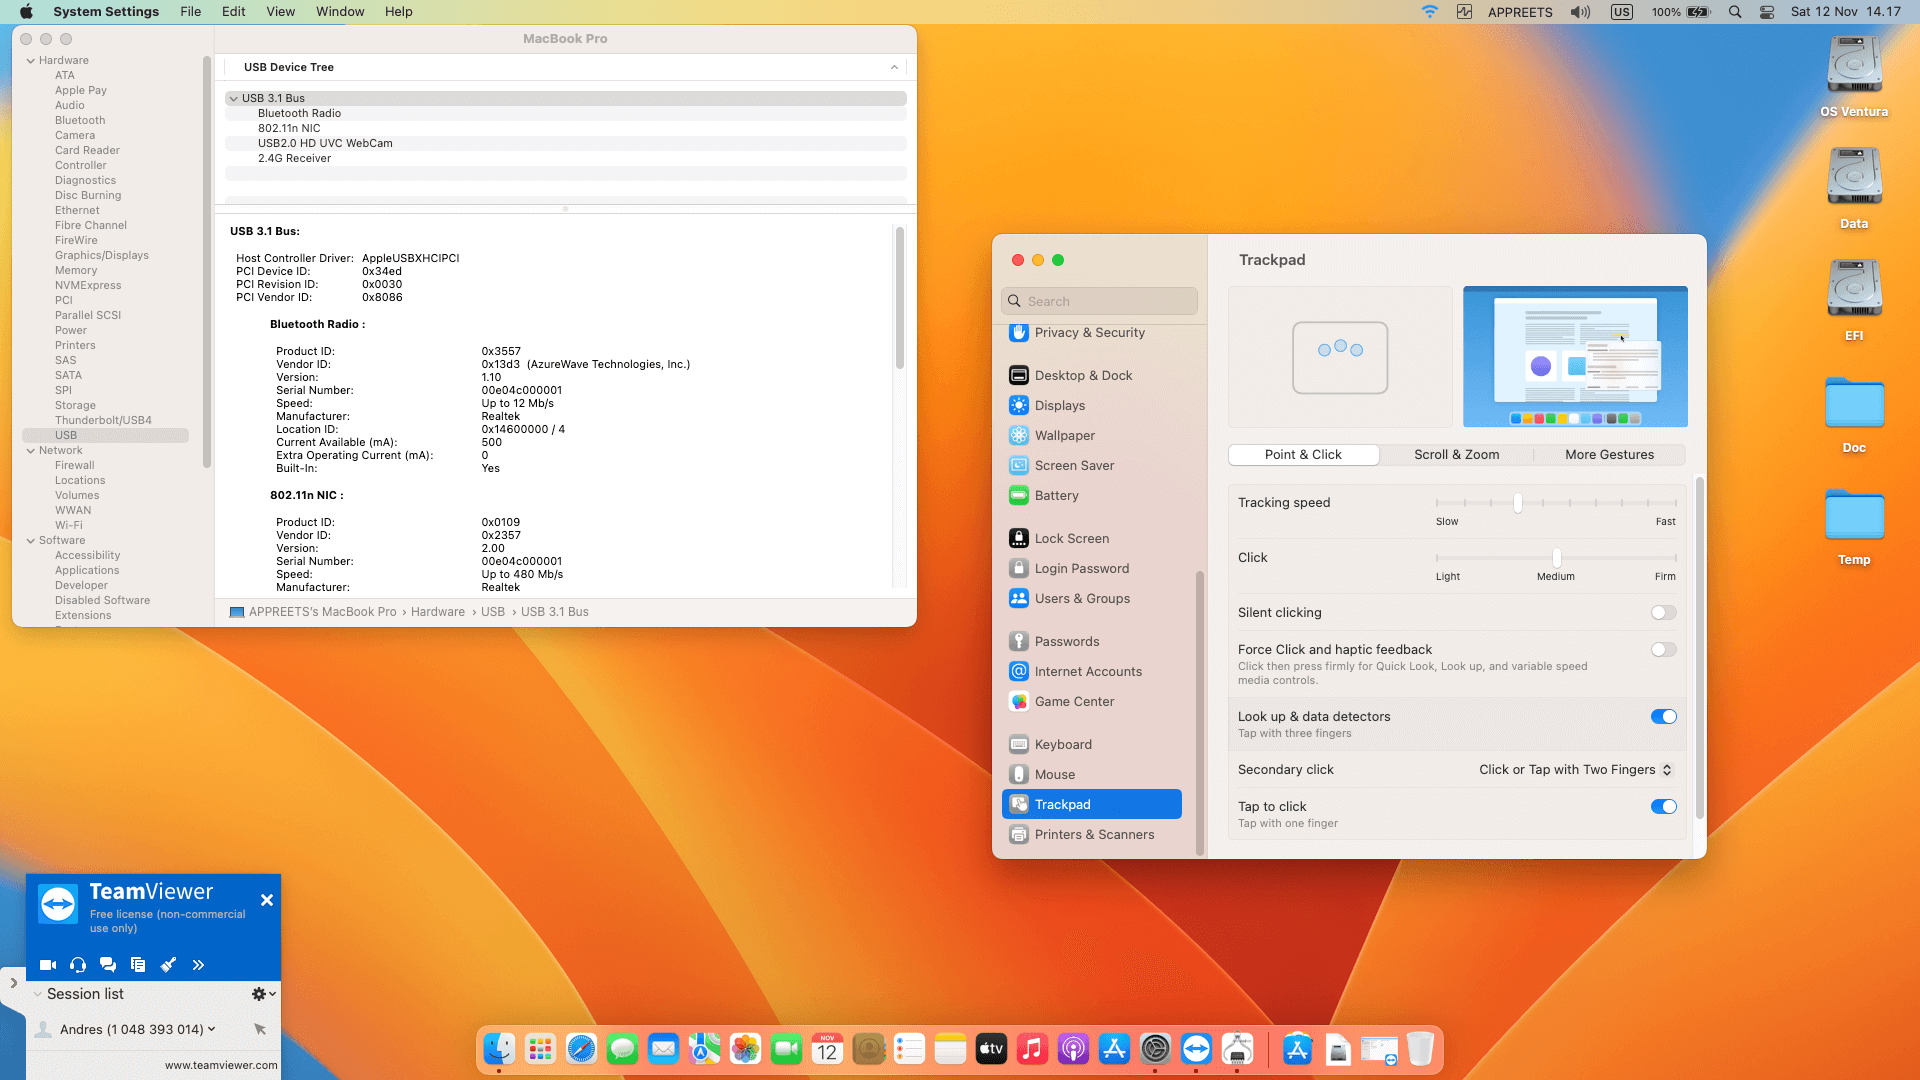Select Thunderbolt/USB4 in hardware list
The width and height of the screenshot is (1920, 1080).
(x=103, y=421)
